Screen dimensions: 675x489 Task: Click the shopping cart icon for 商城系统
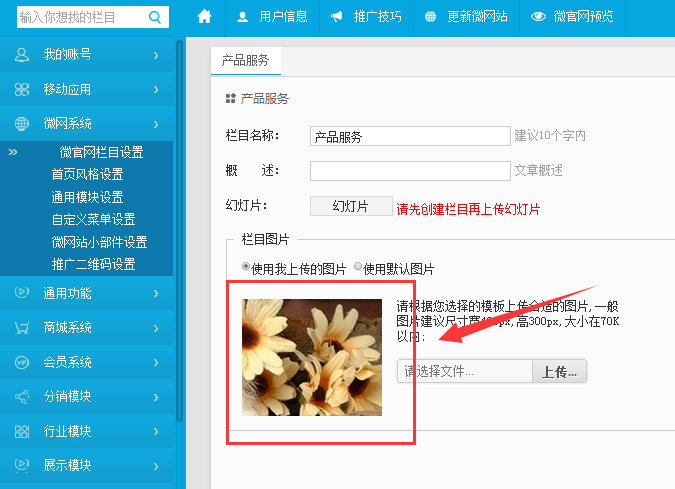(x=22, y=328)
